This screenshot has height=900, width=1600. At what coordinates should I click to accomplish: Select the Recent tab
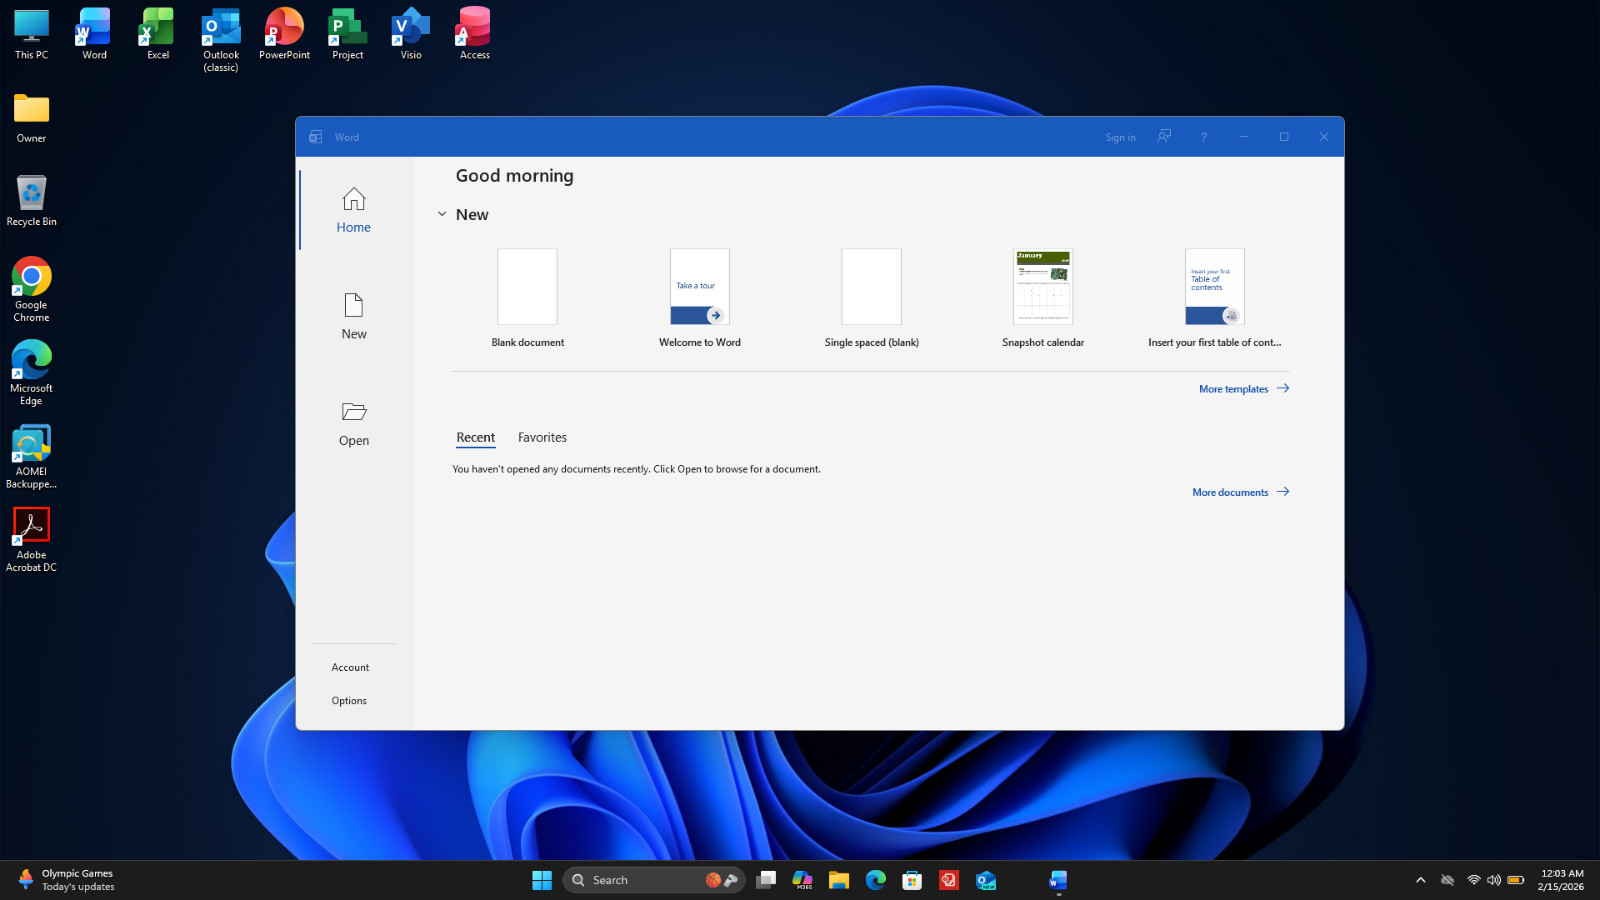(x=476, y=438)
